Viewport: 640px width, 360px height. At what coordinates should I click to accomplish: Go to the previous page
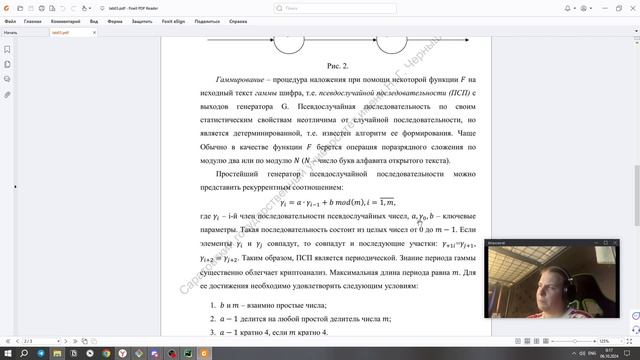[17, 341]
